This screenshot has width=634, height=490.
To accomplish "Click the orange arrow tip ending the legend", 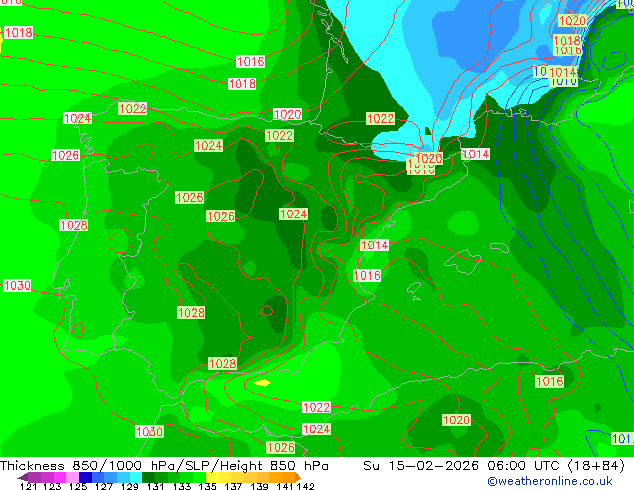I will point(298,477).
